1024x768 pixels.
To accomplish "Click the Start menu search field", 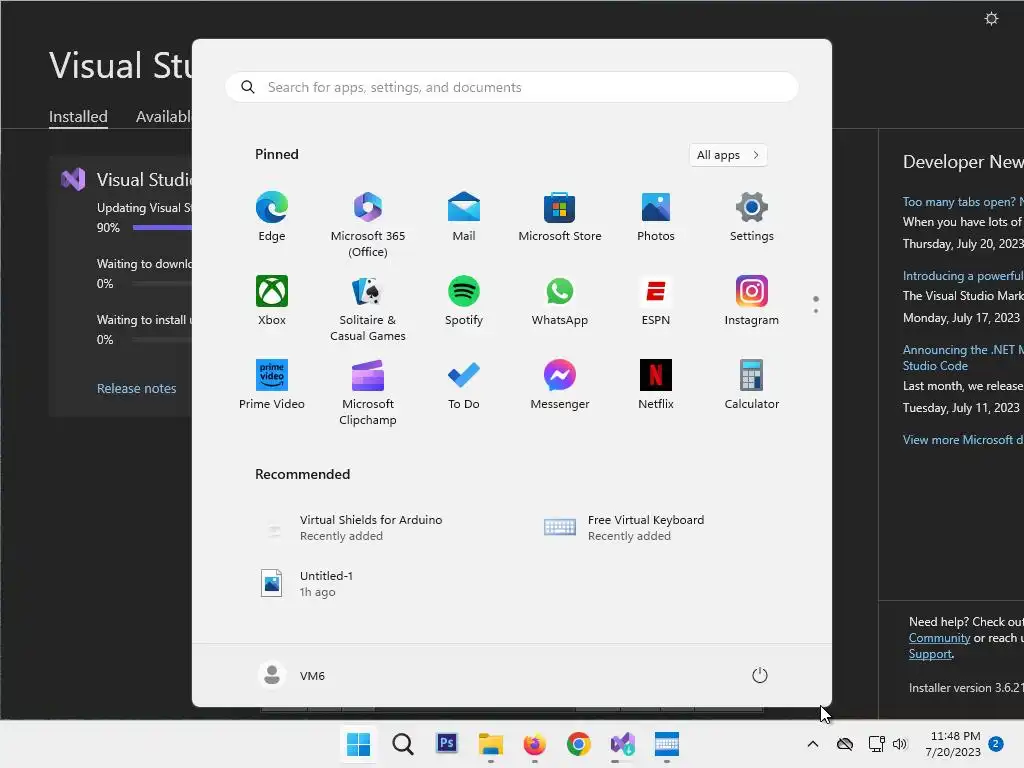I will pos(512,87).
